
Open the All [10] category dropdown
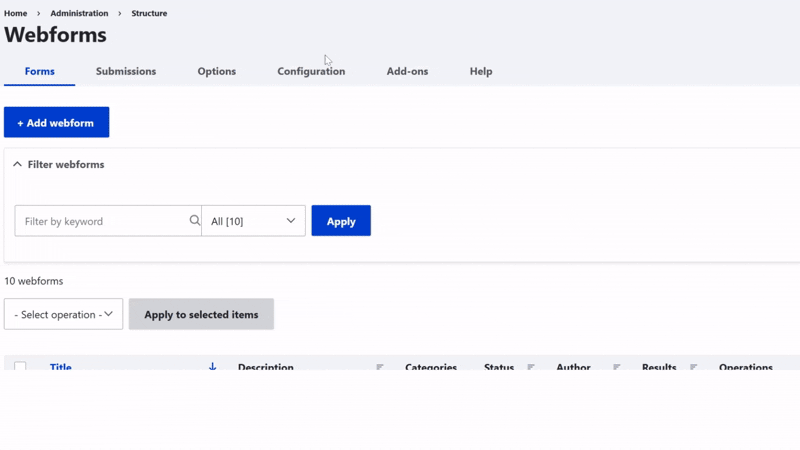[x=254, y=221]
